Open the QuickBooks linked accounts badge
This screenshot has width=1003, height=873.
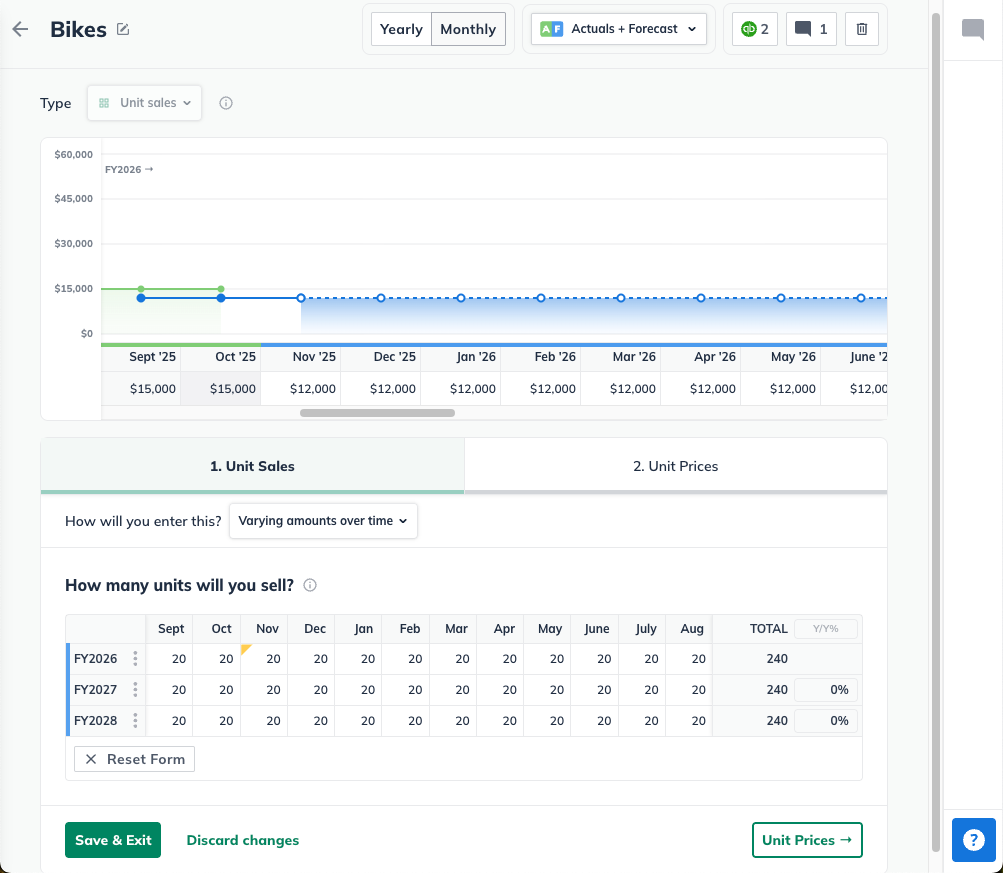coord(755,29)
